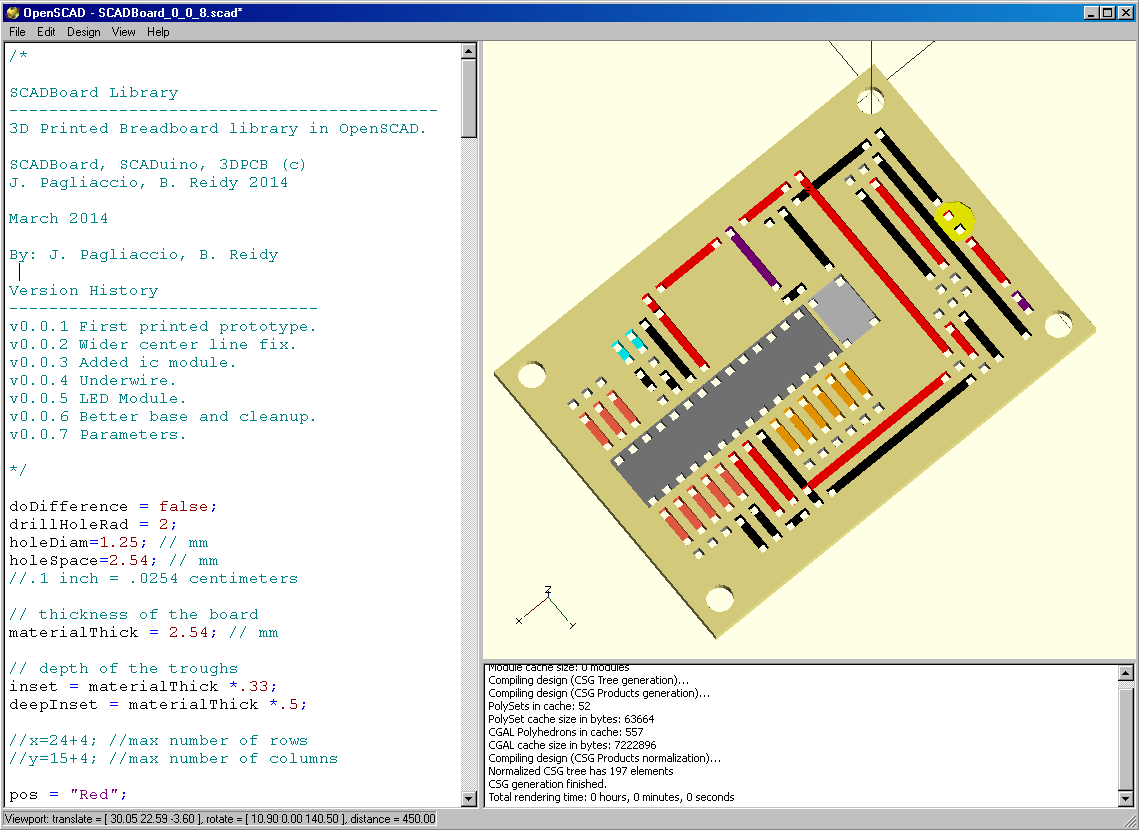1139x830 pixels.
Task: Open the Edit menu
Action: click(46, 32)
